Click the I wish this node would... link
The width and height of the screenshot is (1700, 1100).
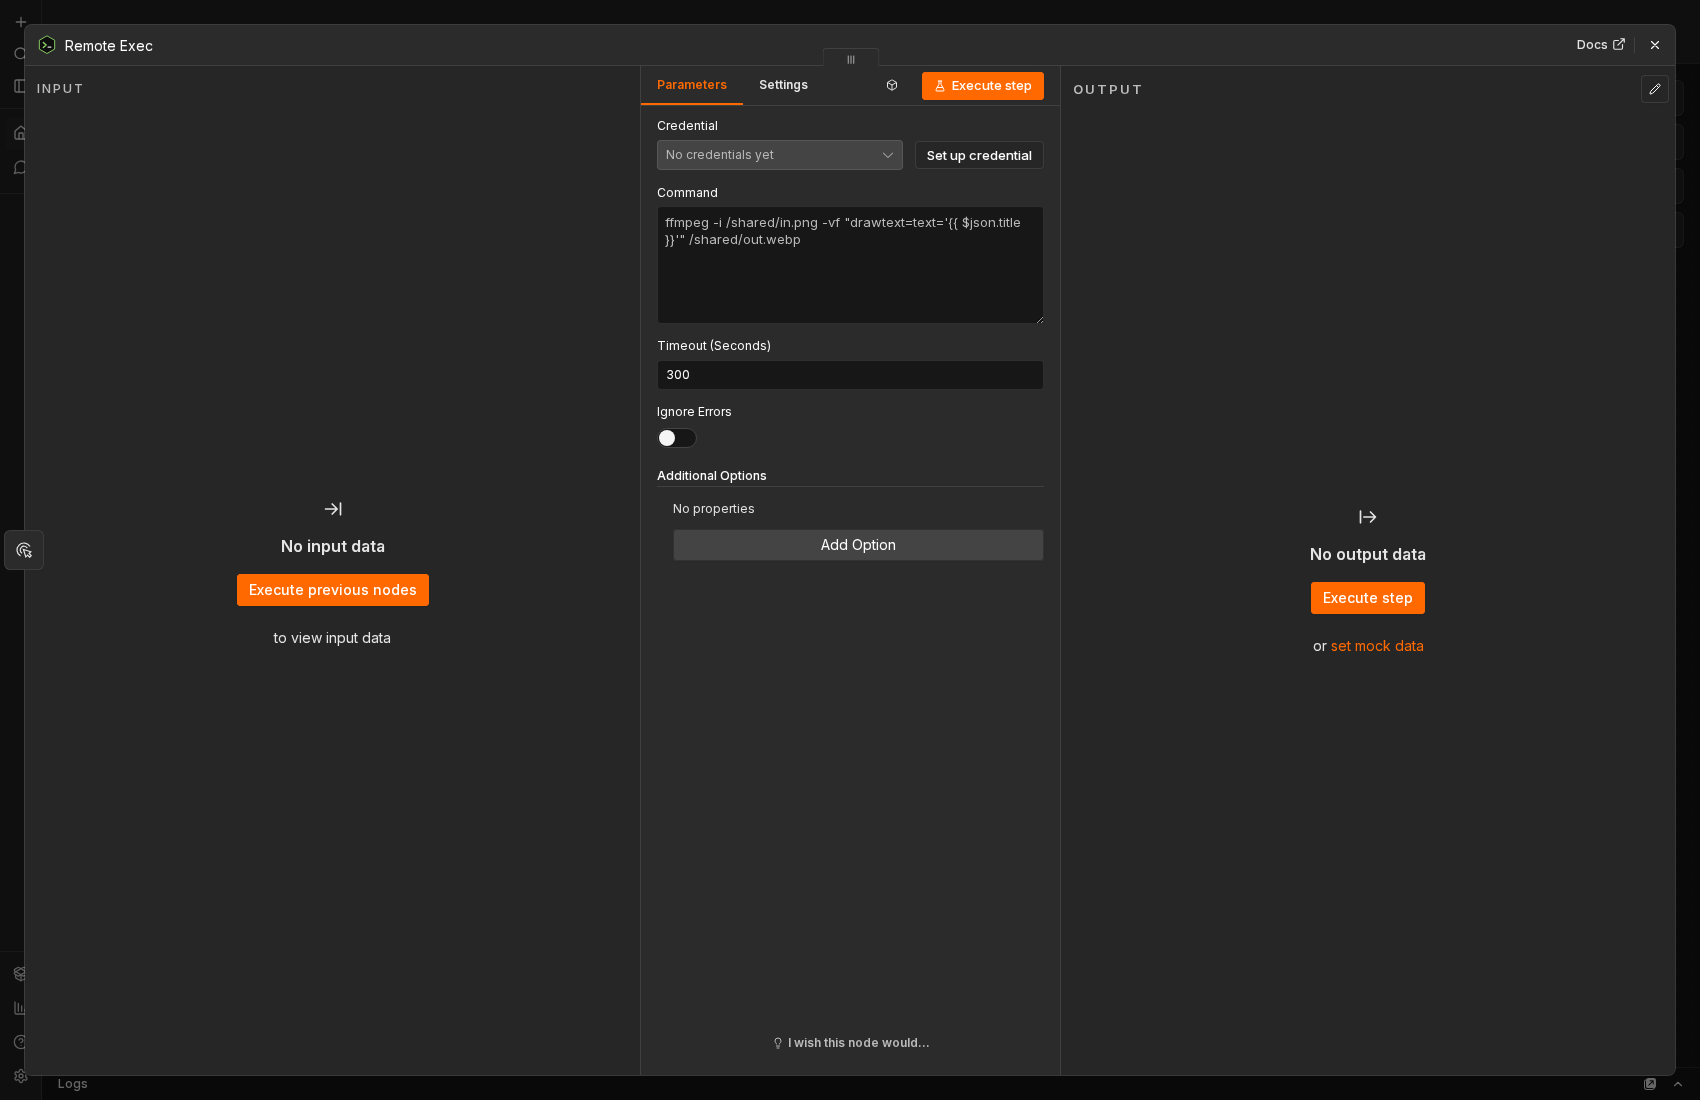(851, 1043)
